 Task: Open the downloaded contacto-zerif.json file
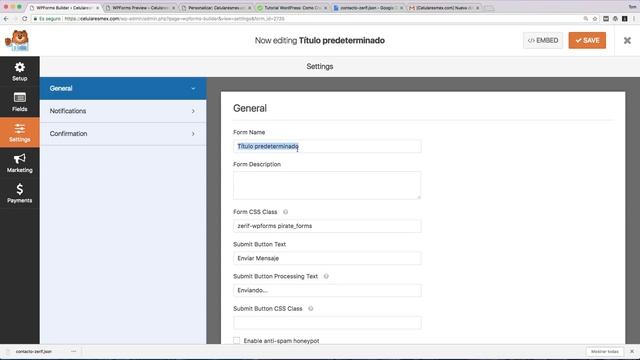(34, 351)
